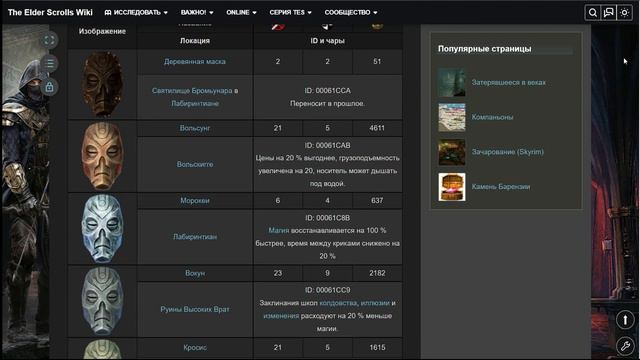
Task: Click the Компаньоны thumbnail image
Action: 452,117
